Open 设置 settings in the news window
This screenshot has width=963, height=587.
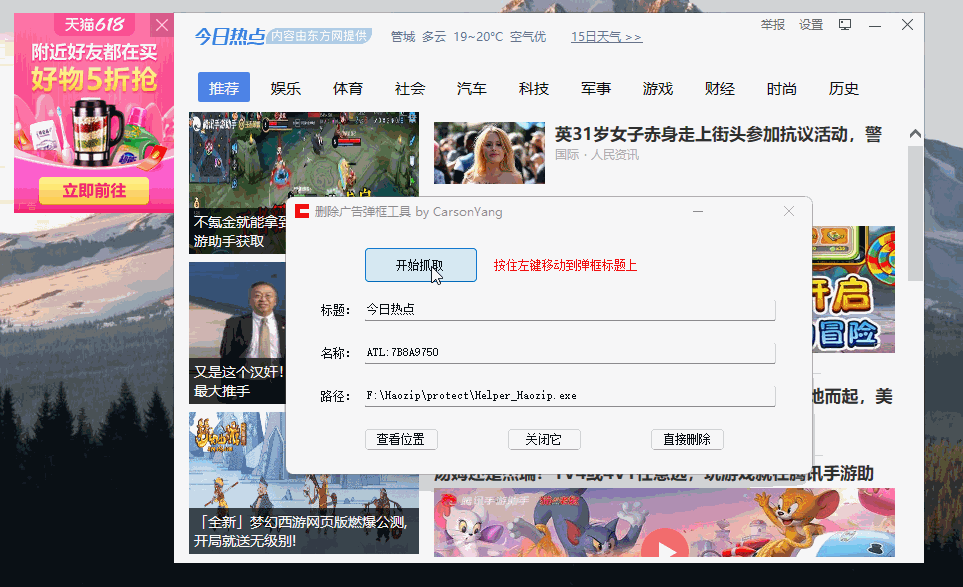pyautogui.click(x=810, y=24)
